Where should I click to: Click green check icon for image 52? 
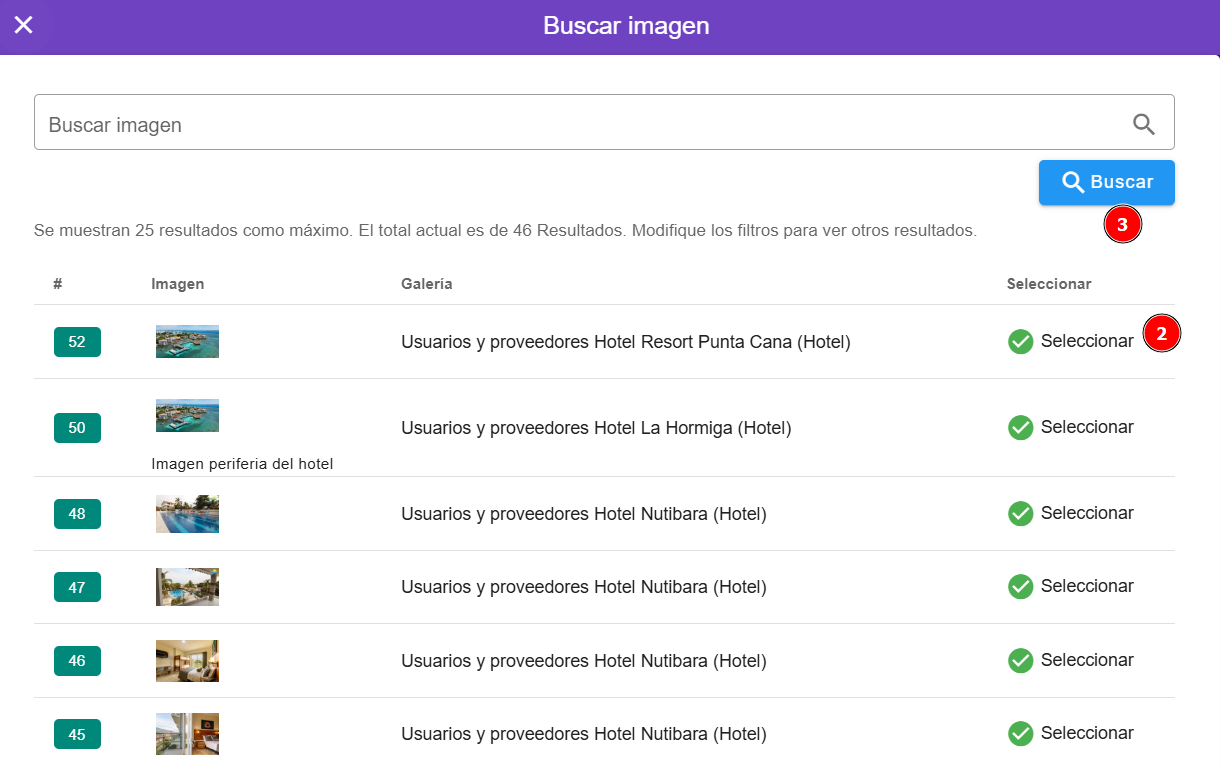(1020, 342)
